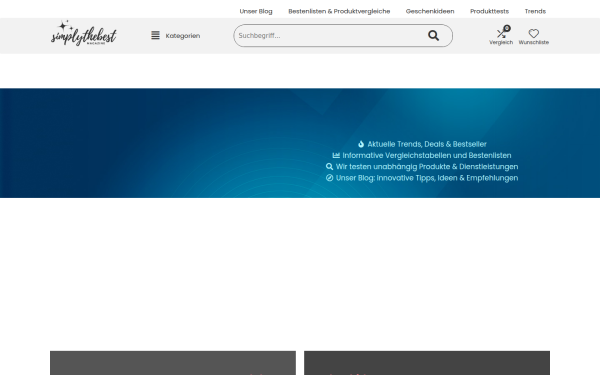This screenshot has height=375, width=600.
Task: Open Geschenkideen menu item
Action: click(x=430, y=11)
